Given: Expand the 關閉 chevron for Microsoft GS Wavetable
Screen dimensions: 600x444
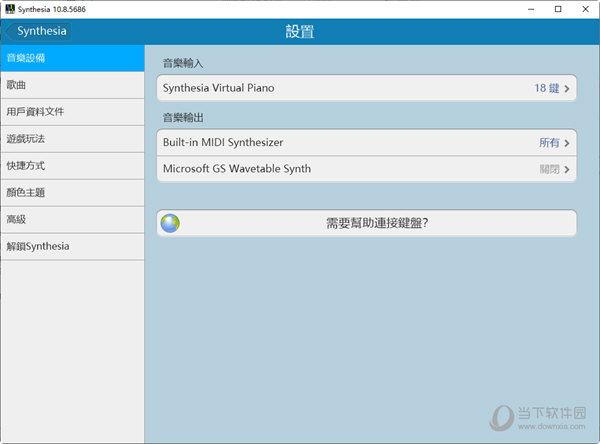Looking at the screenshot, I should click(x=567, y=170).
